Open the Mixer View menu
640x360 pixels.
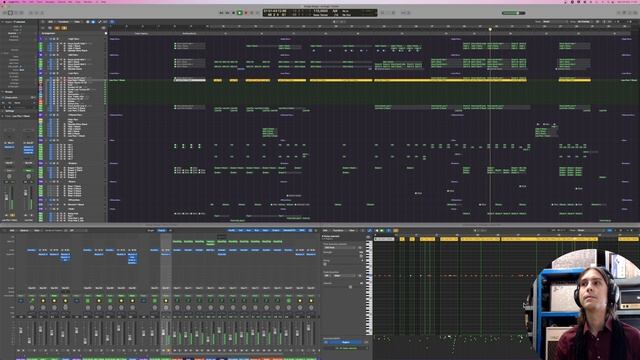(x=37, y=231)
